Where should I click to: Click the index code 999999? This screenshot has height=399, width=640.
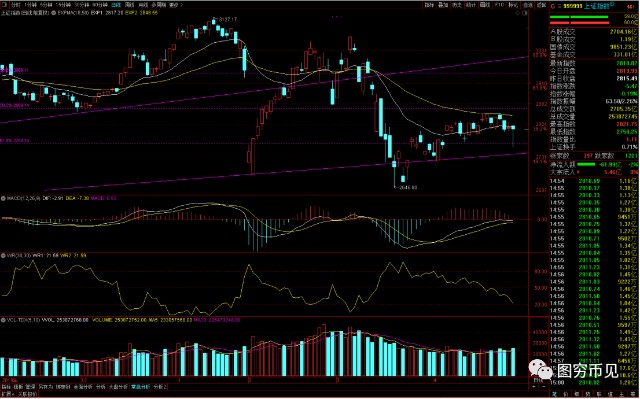[572, 6]
